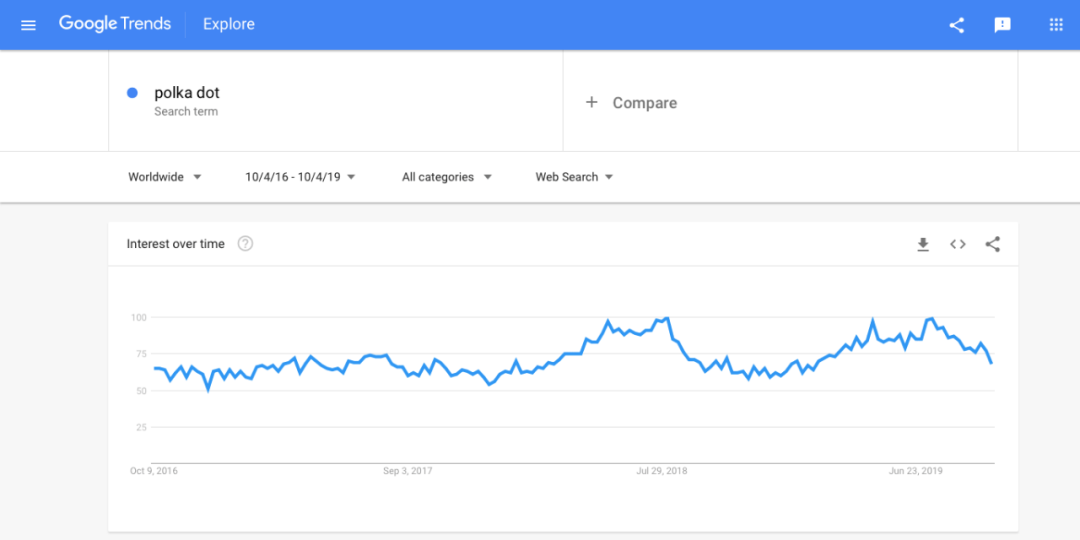Click the chart peak near Jul 29, 2018
Viewport: 1080px width, 540px height.
pyautogui.click(x=667, y=318)
